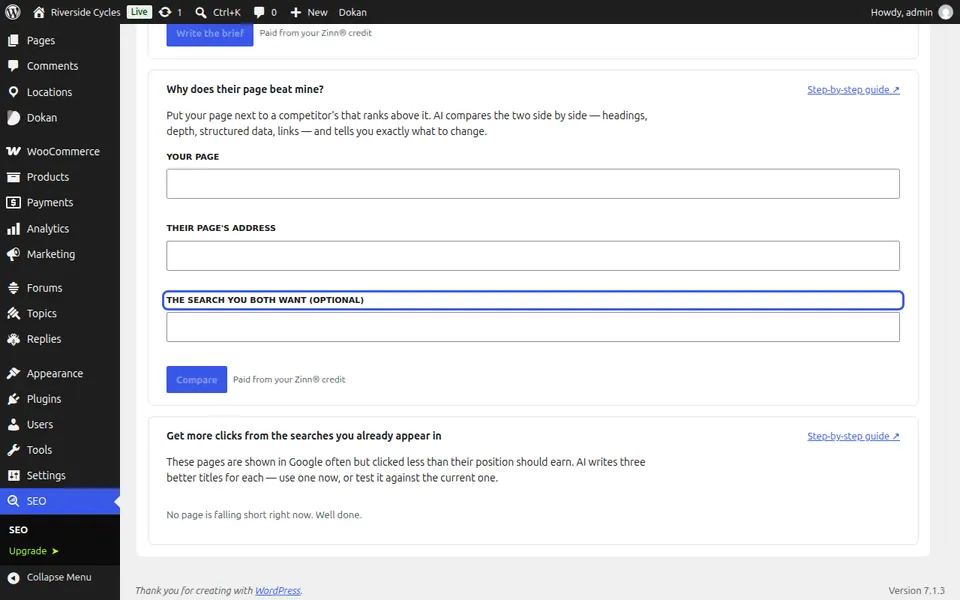Click Dokan in the admin bar
Image resolution: width=960 pixels, height=600 pixels.
coord(353,12)
